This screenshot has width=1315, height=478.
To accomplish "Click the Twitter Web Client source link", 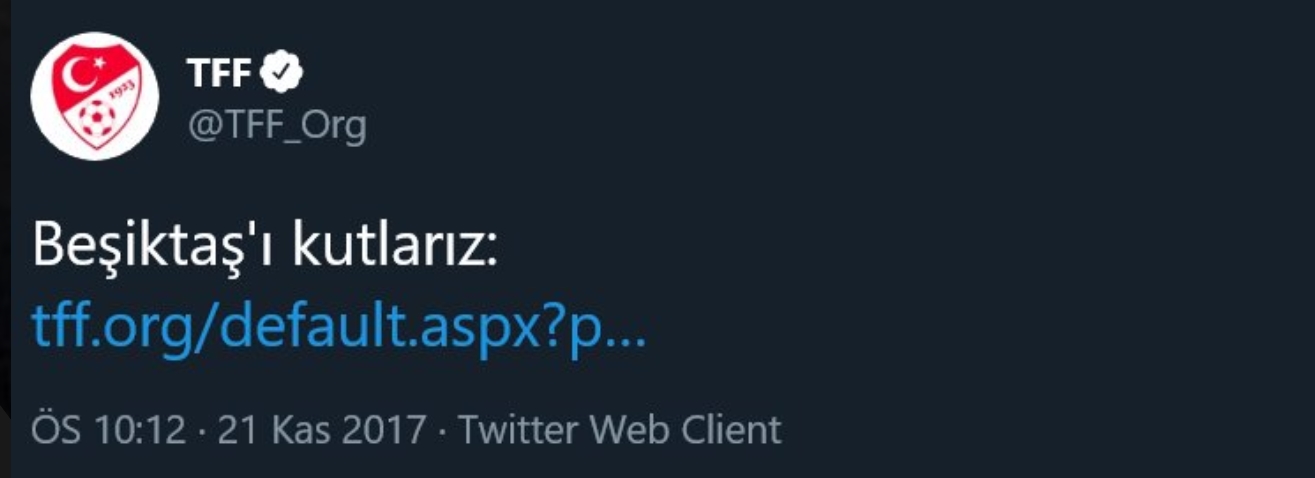I will click(x=619, y=431).
